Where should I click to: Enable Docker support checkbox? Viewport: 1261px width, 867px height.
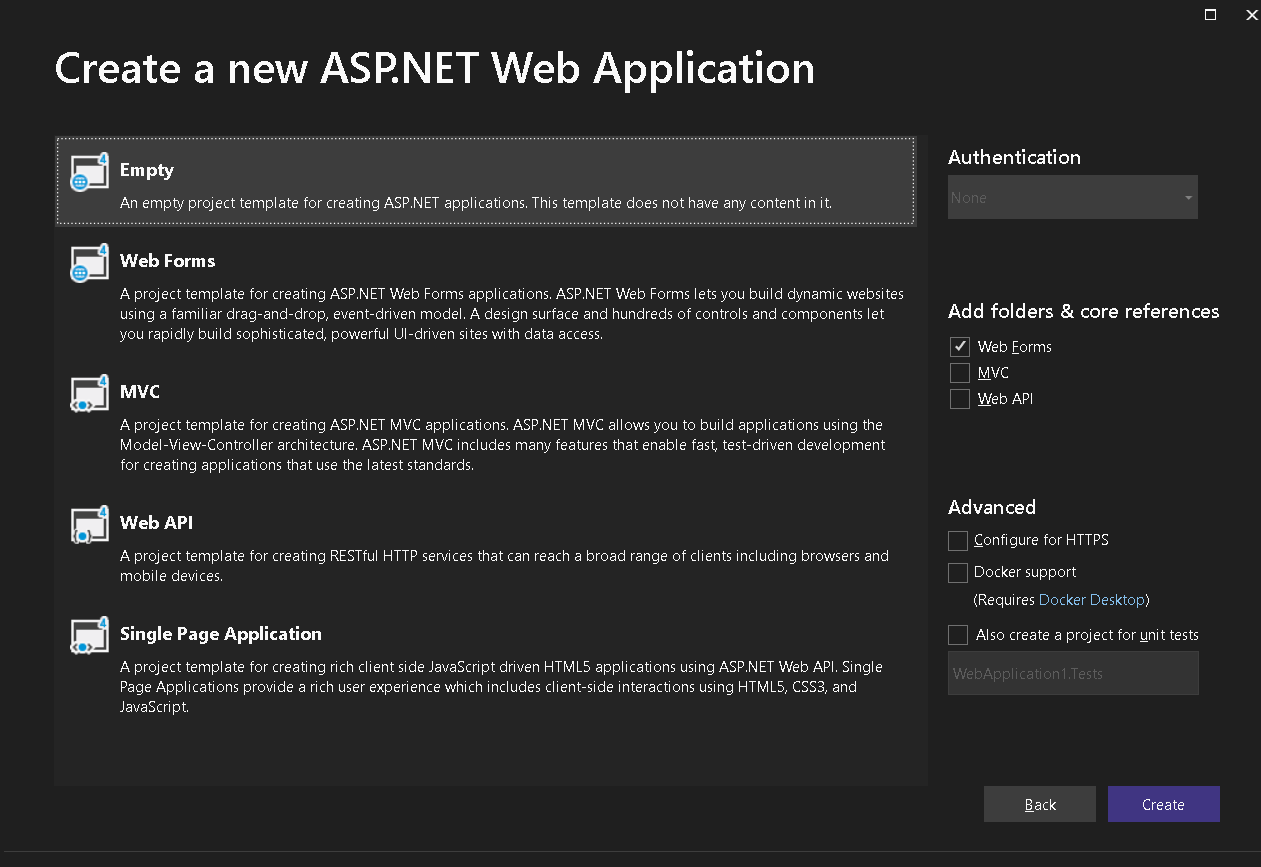[x=958, y=573]
